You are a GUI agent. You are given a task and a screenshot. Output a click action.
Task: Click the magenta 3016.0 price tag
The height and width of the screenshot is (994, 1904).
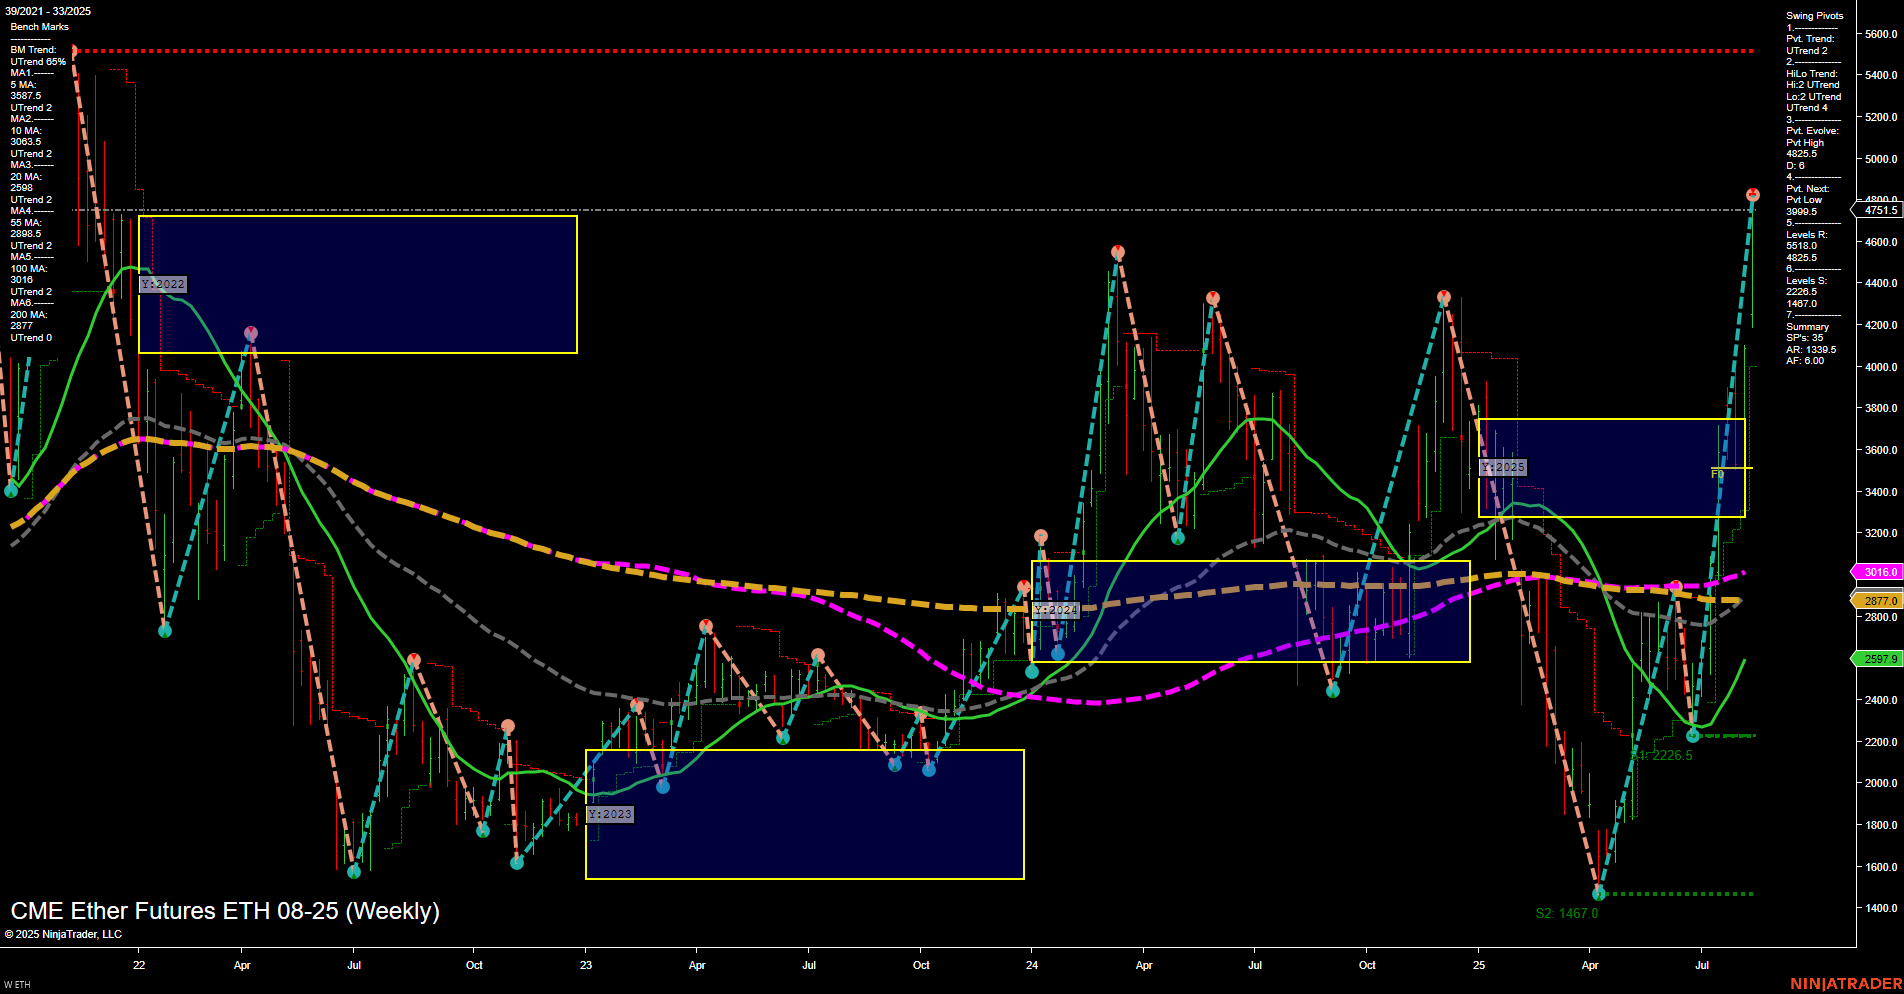tap(1878, 572)
